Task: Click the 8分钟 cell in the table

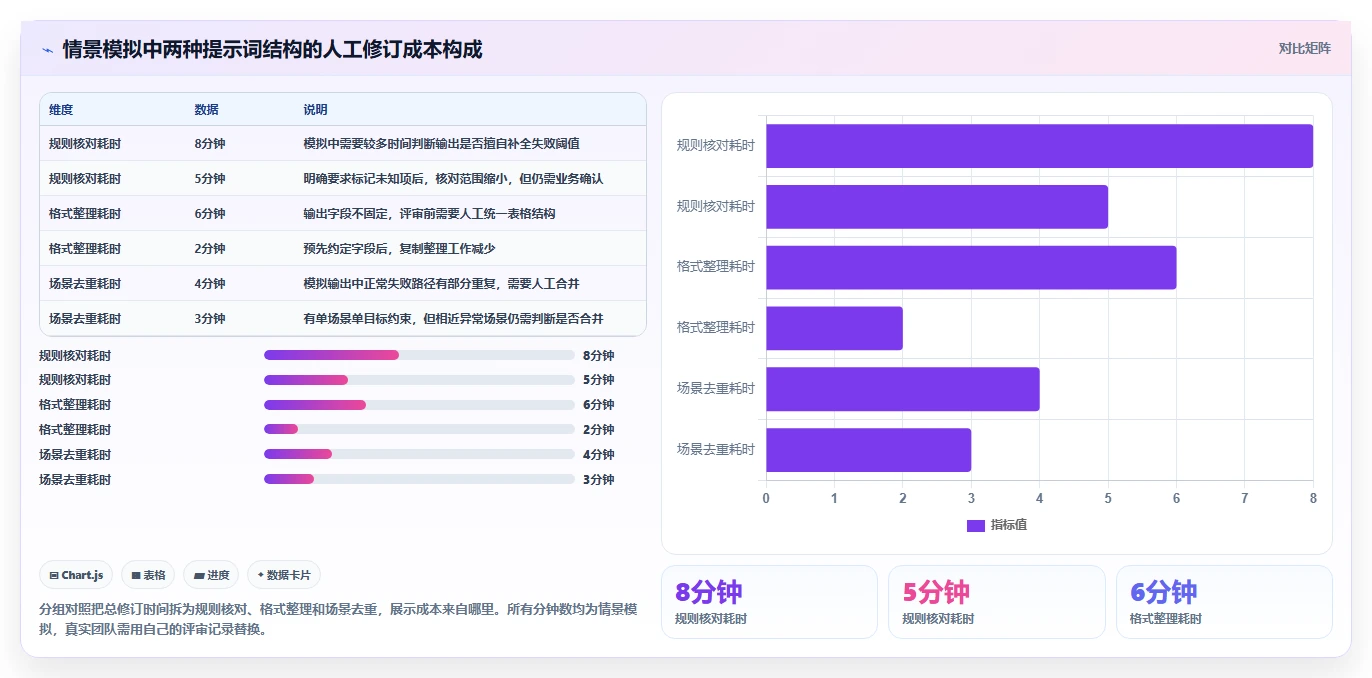Action: coord(210,143)
